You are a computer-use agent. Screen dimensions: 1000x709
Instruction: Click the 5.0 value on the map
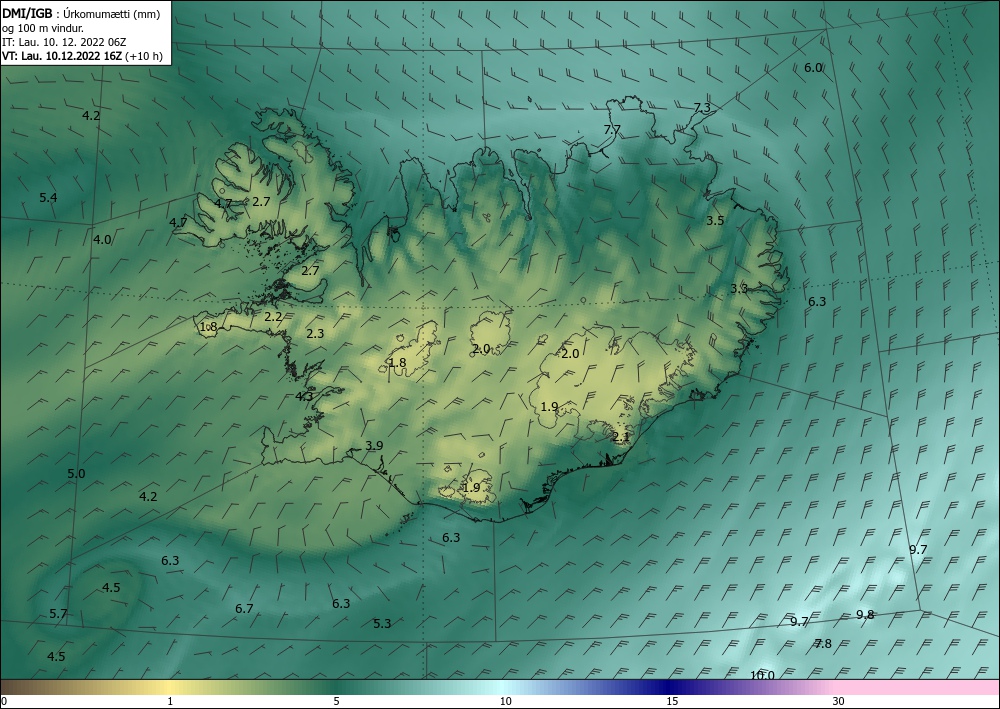coord(77,474)
